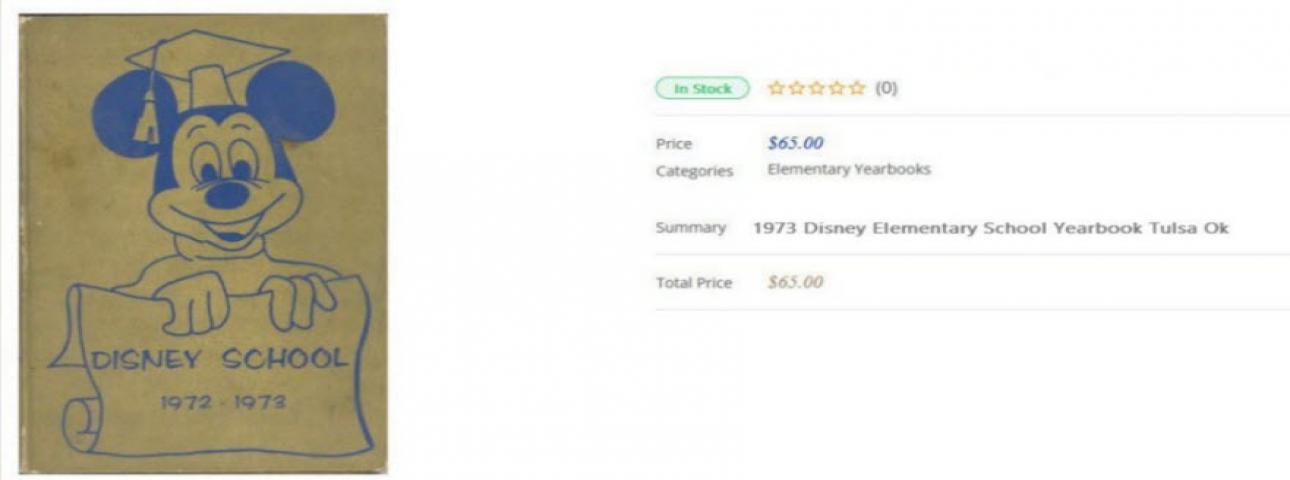Click the Total Price $65.00 amount

click(795, 282)
